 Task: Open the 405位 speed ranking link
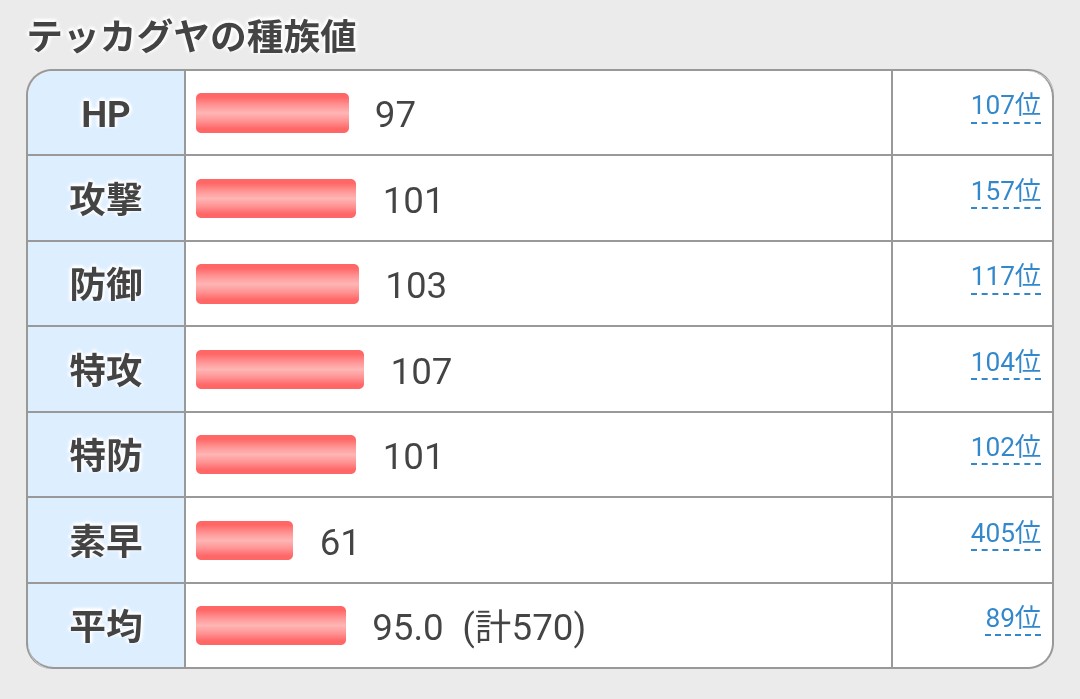pyautogui.click(x=1005, y=533)
